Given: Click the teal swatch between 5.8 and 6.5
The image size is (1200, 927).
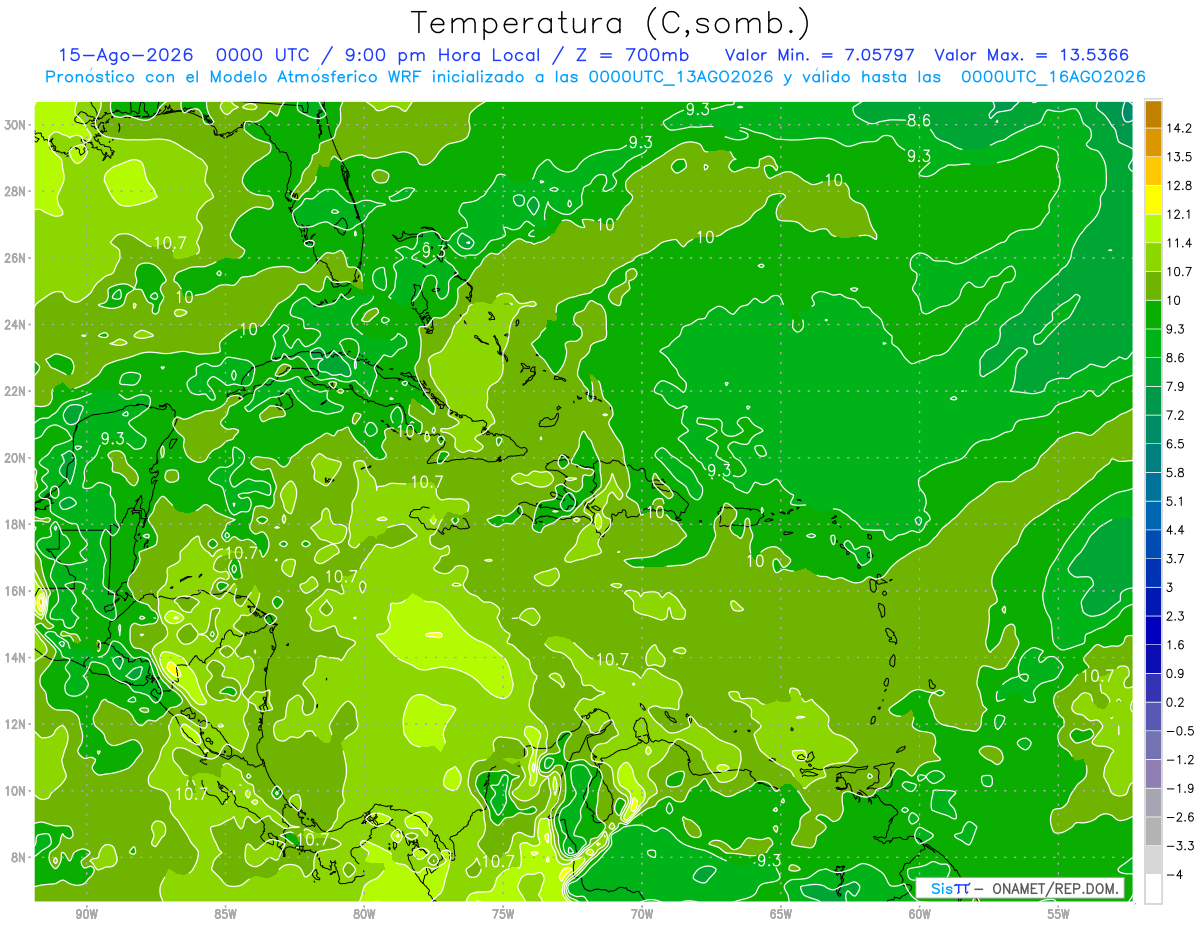Looking at the screenshot, I should (x=1153, y=458).
